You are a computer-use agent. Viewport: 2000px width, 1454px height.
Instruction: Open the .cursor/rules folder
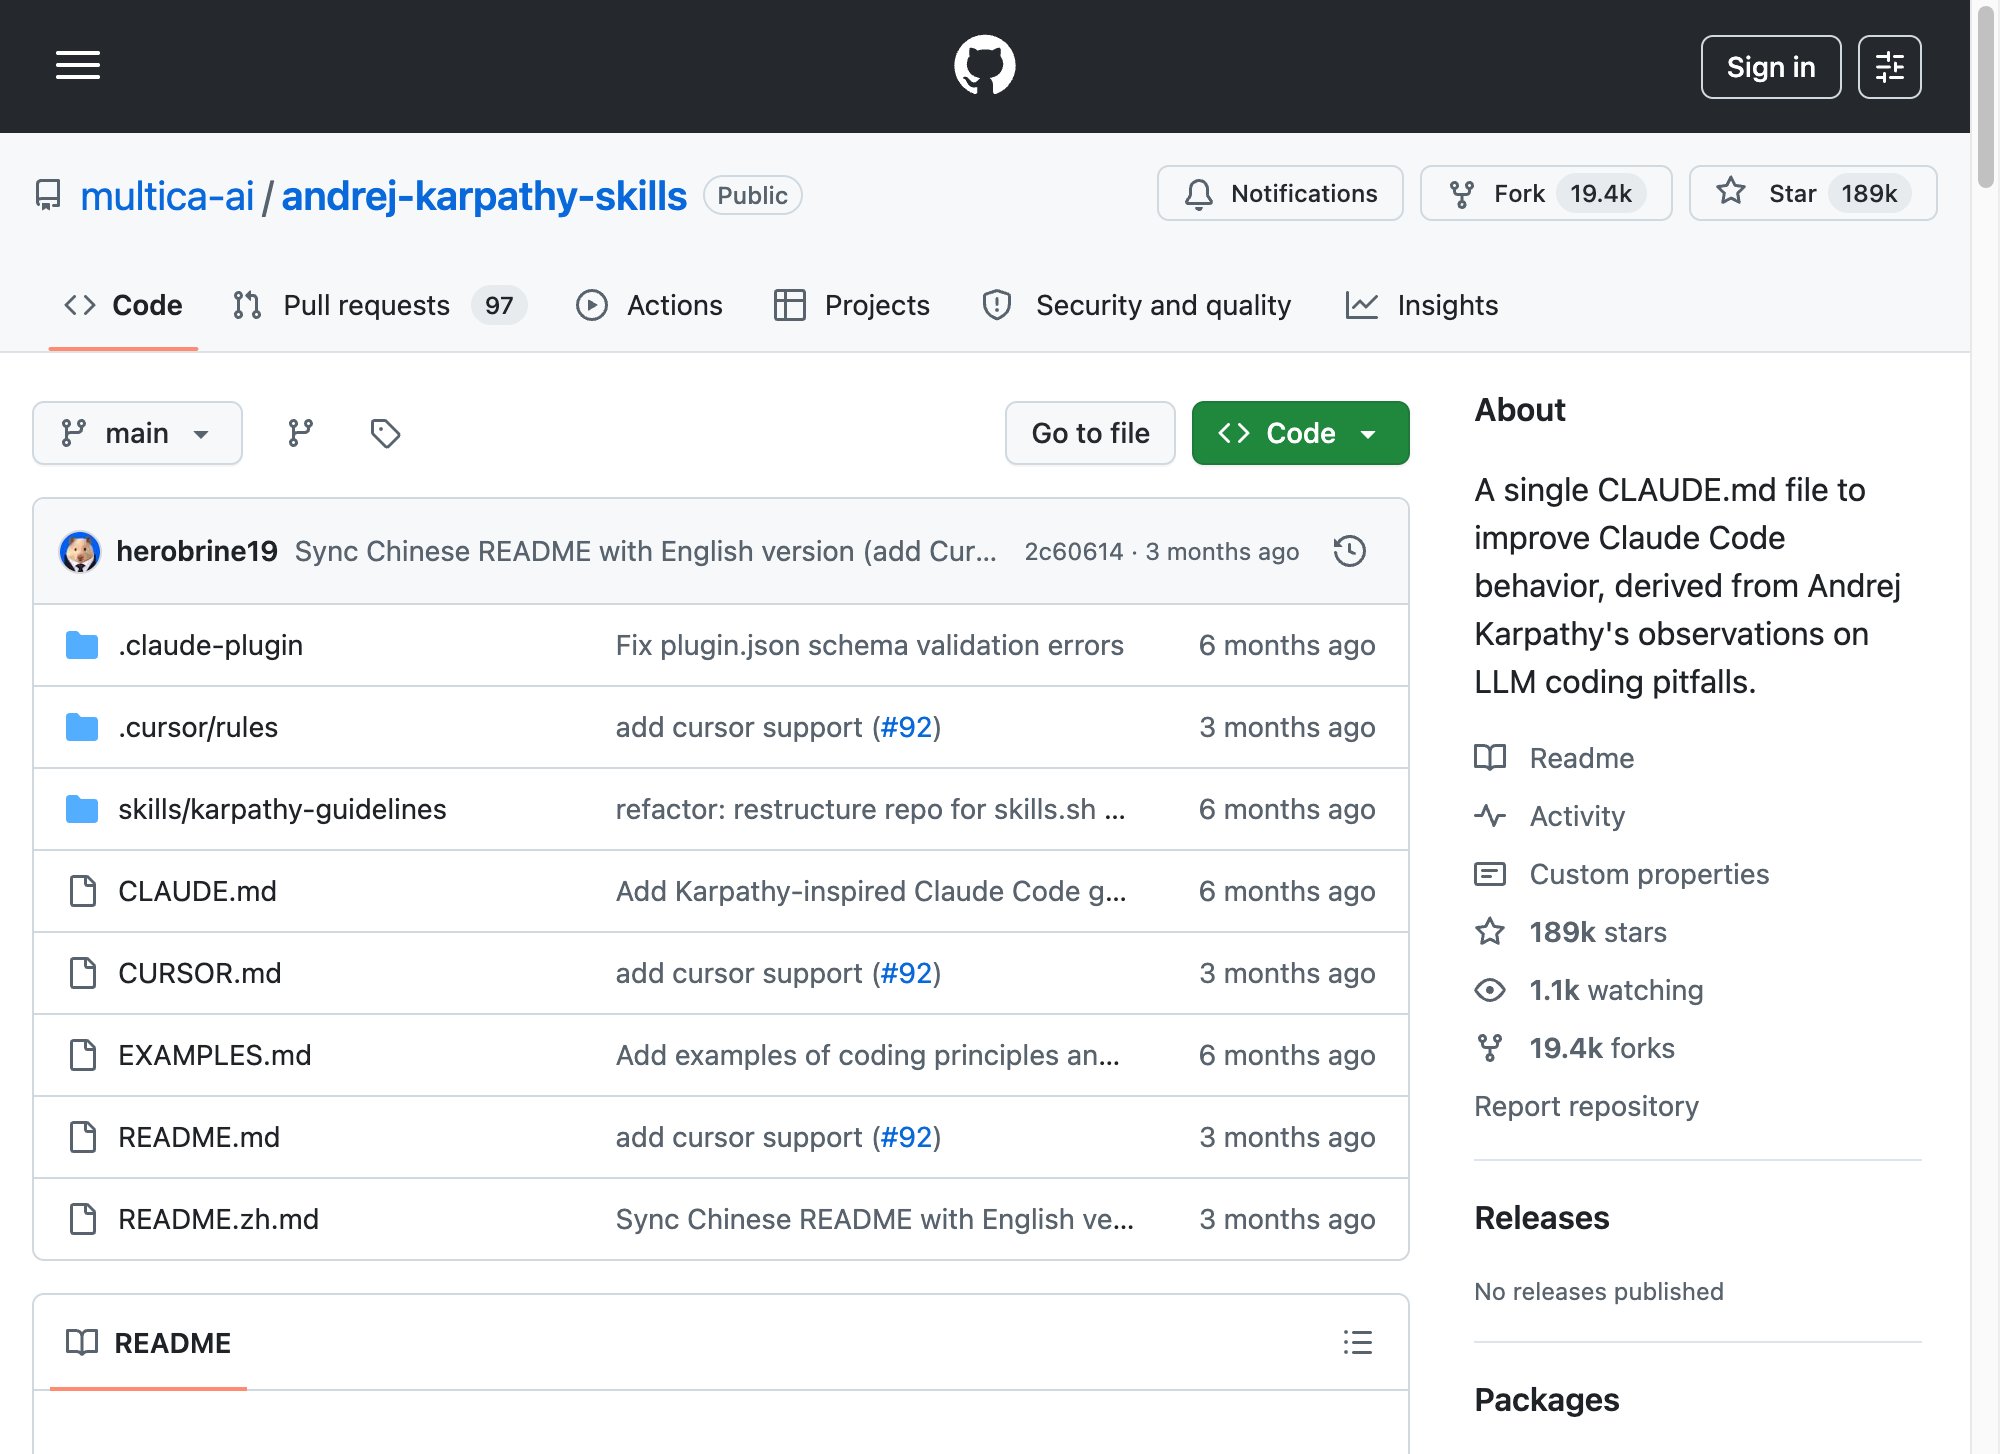[198, 727]
